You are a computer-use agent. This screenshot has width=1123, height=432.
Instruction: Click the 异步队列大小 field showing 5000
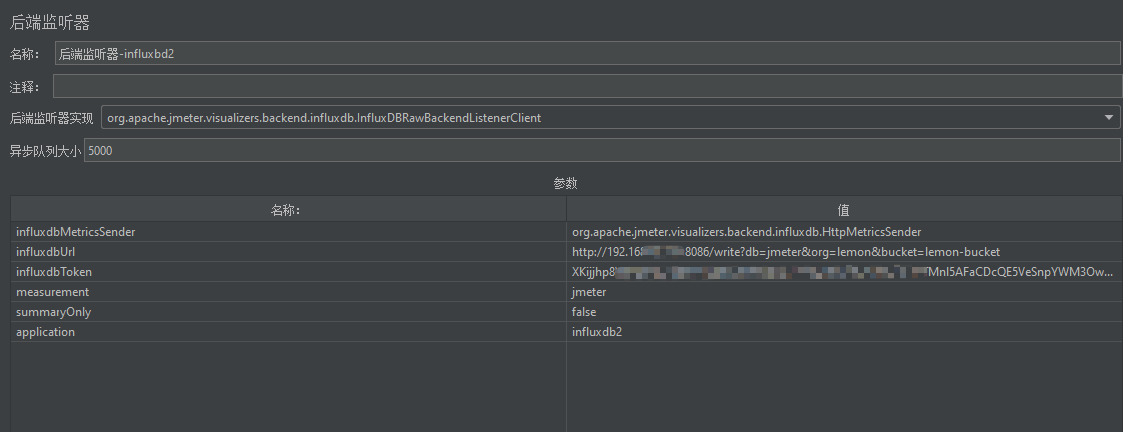pos(602,150)
